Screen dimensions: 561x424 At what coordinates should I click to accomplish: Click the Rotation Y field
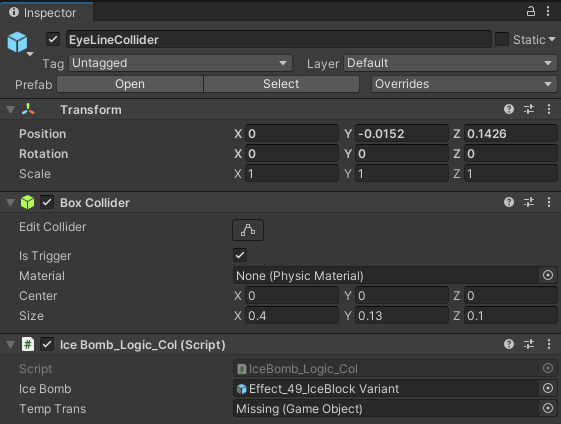click(x=401, y=154)
